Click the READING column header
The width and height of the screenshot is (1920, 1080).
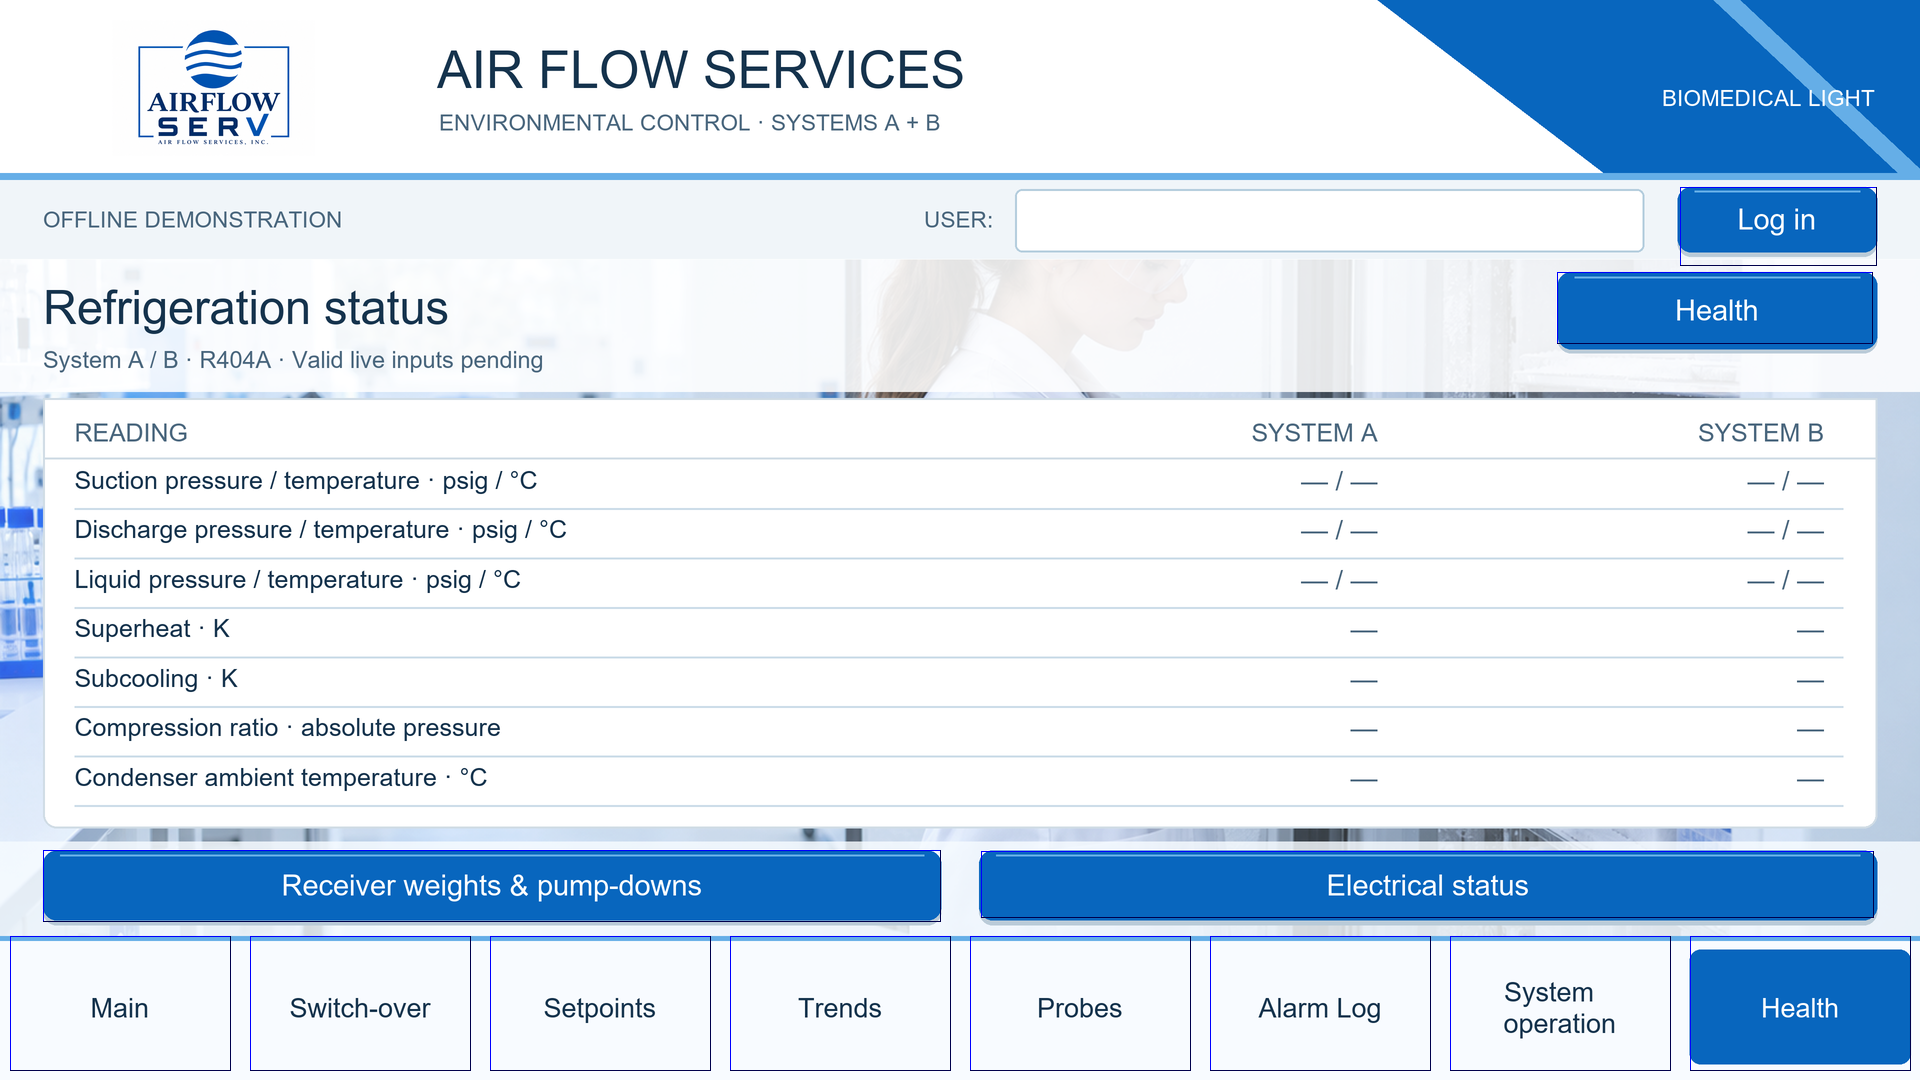(x=131, y=433)
